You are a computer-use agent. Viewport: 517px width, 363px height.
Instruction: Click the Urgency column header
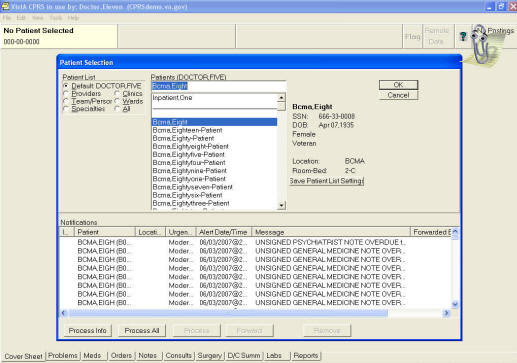pos(181,232)
